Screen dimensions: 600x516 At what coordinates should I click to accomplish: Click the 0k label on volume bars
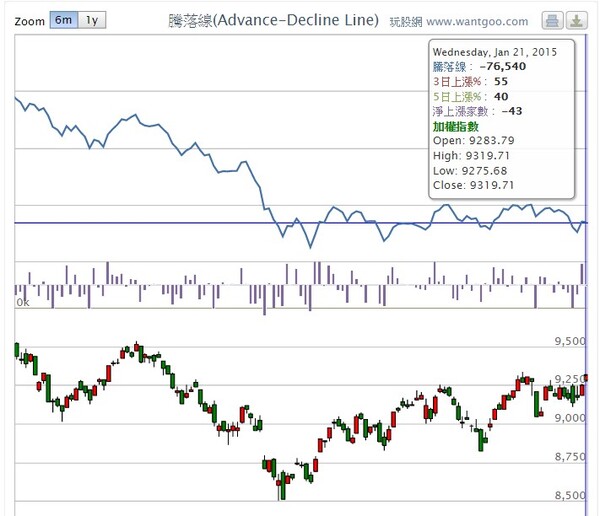click(x=21, y=301)
